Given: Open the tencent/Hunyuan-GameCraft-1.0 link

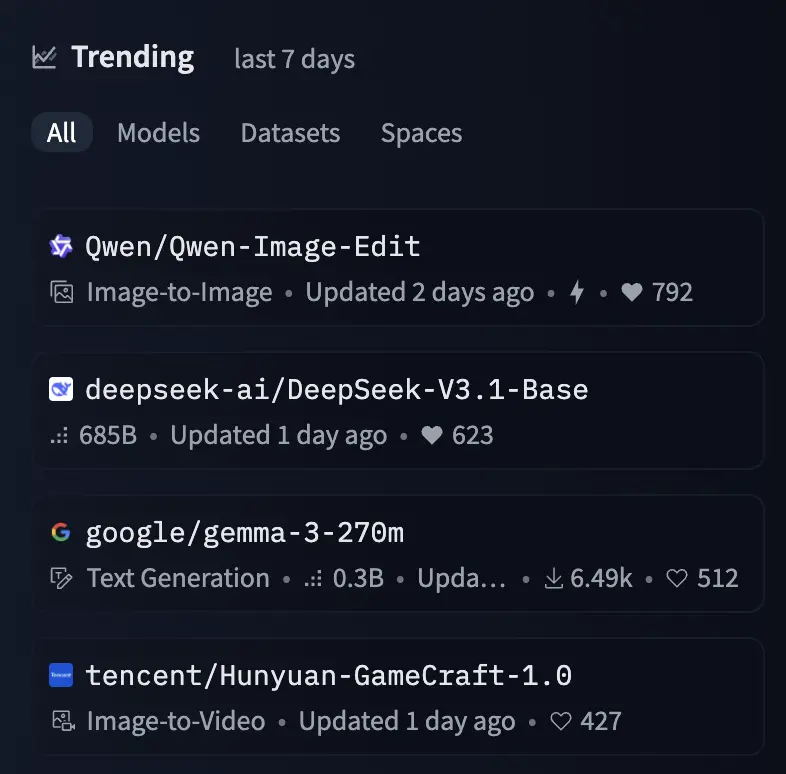Looking at the screenshot, I should pyautogui.click(x=328, y=675).
